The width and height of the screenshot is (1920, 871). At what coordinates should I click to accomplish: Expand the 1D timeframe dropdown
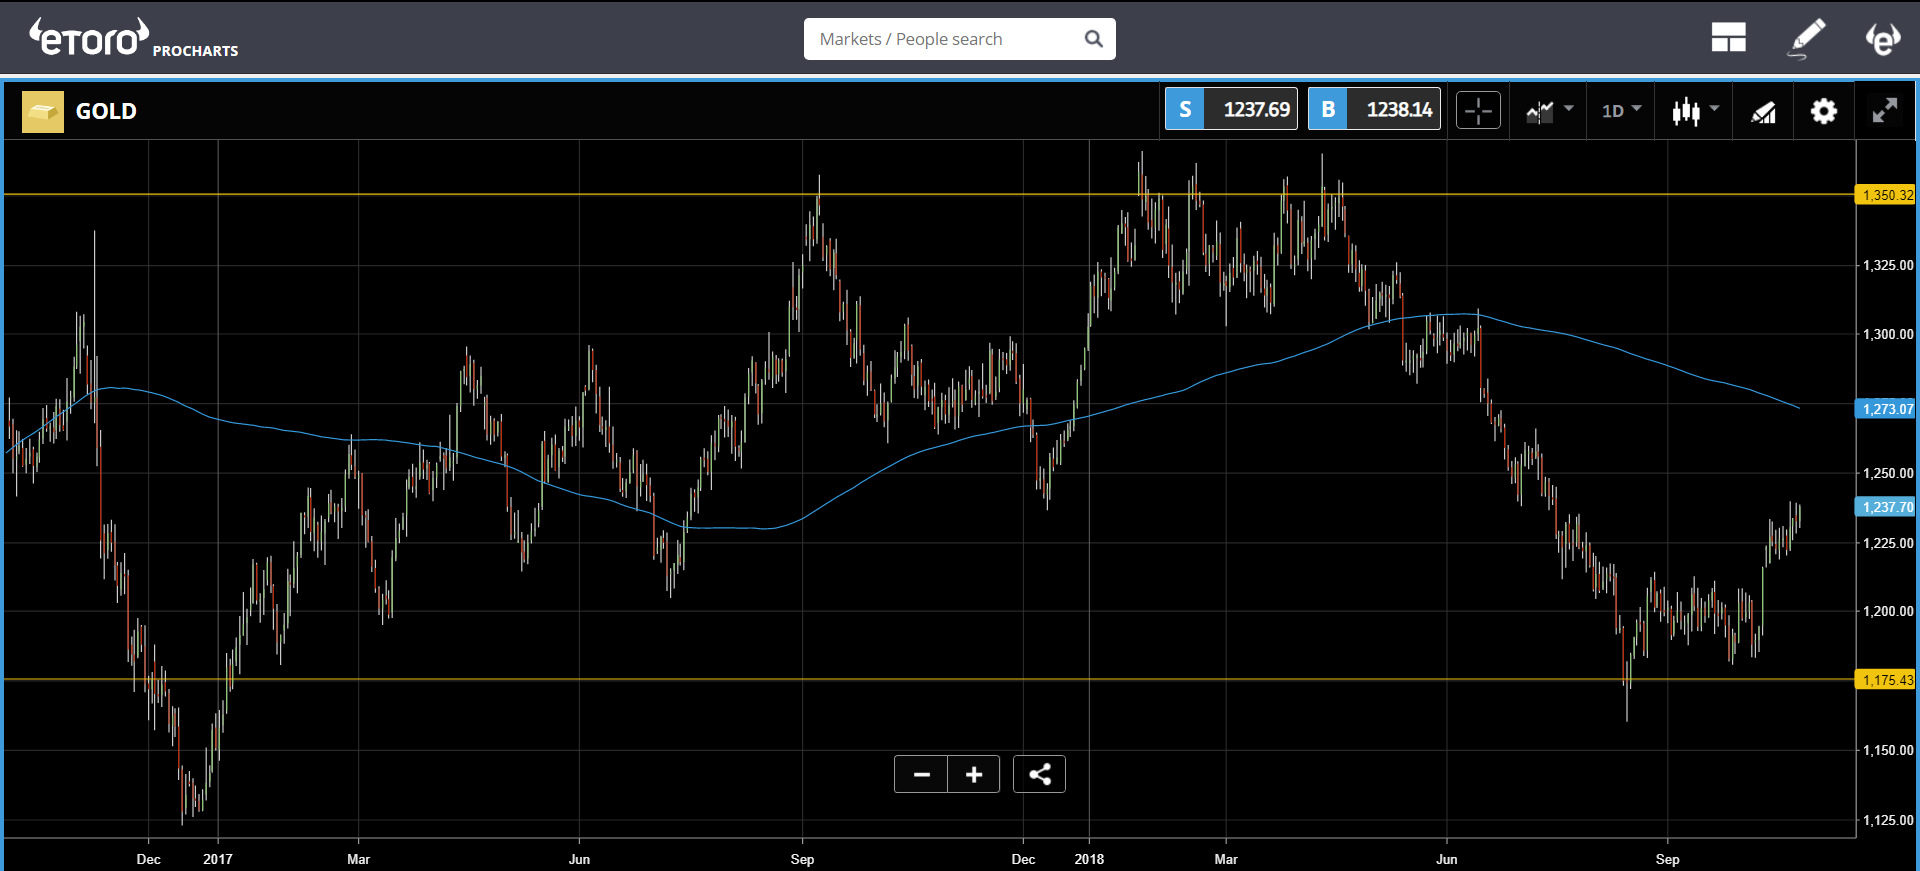[x=1621, y=111]
